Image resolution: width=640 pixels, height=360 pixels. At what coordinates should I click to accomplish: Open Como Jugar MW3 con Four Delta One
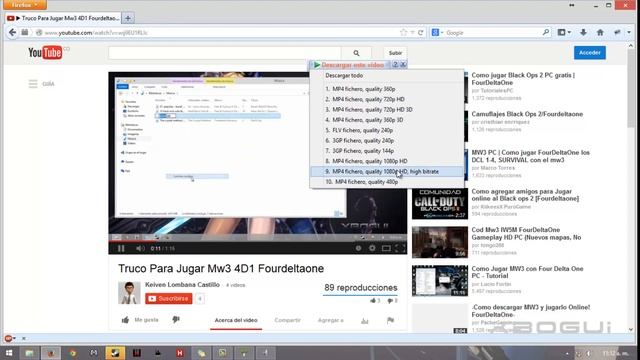(x=527, y=272)
